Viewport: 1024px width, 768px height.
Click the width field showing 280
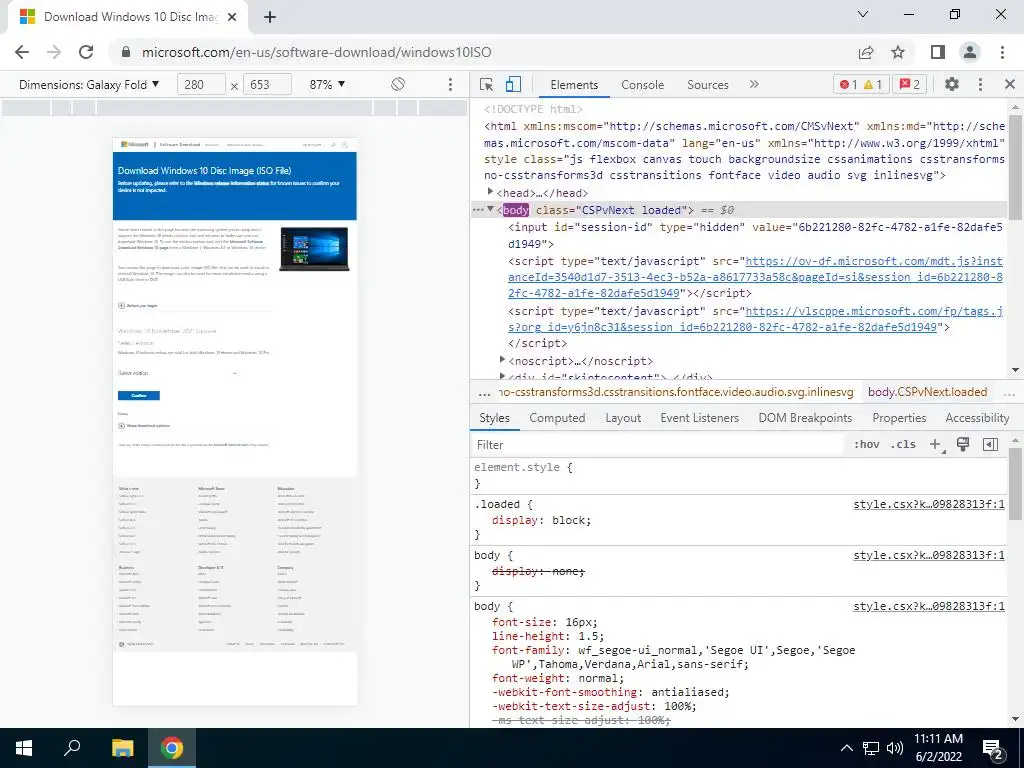pyautogui.click(x=201, y=85)
